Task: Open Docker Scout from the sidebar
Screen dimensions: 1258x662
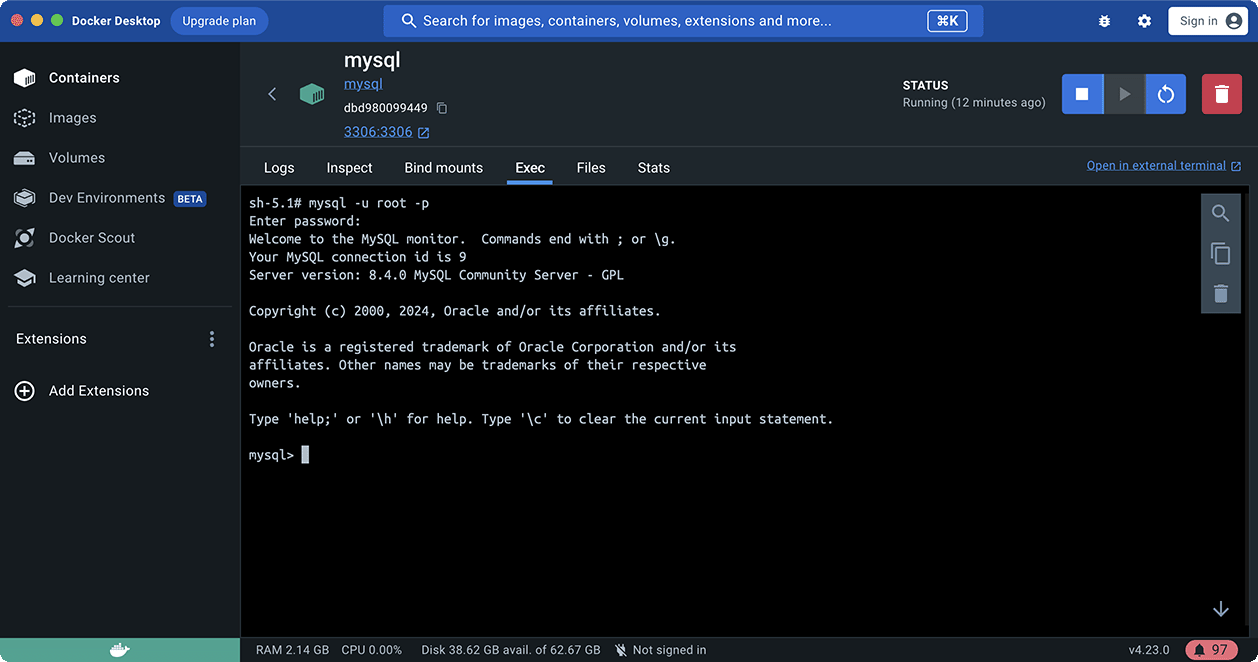Action: coord(90,237)
